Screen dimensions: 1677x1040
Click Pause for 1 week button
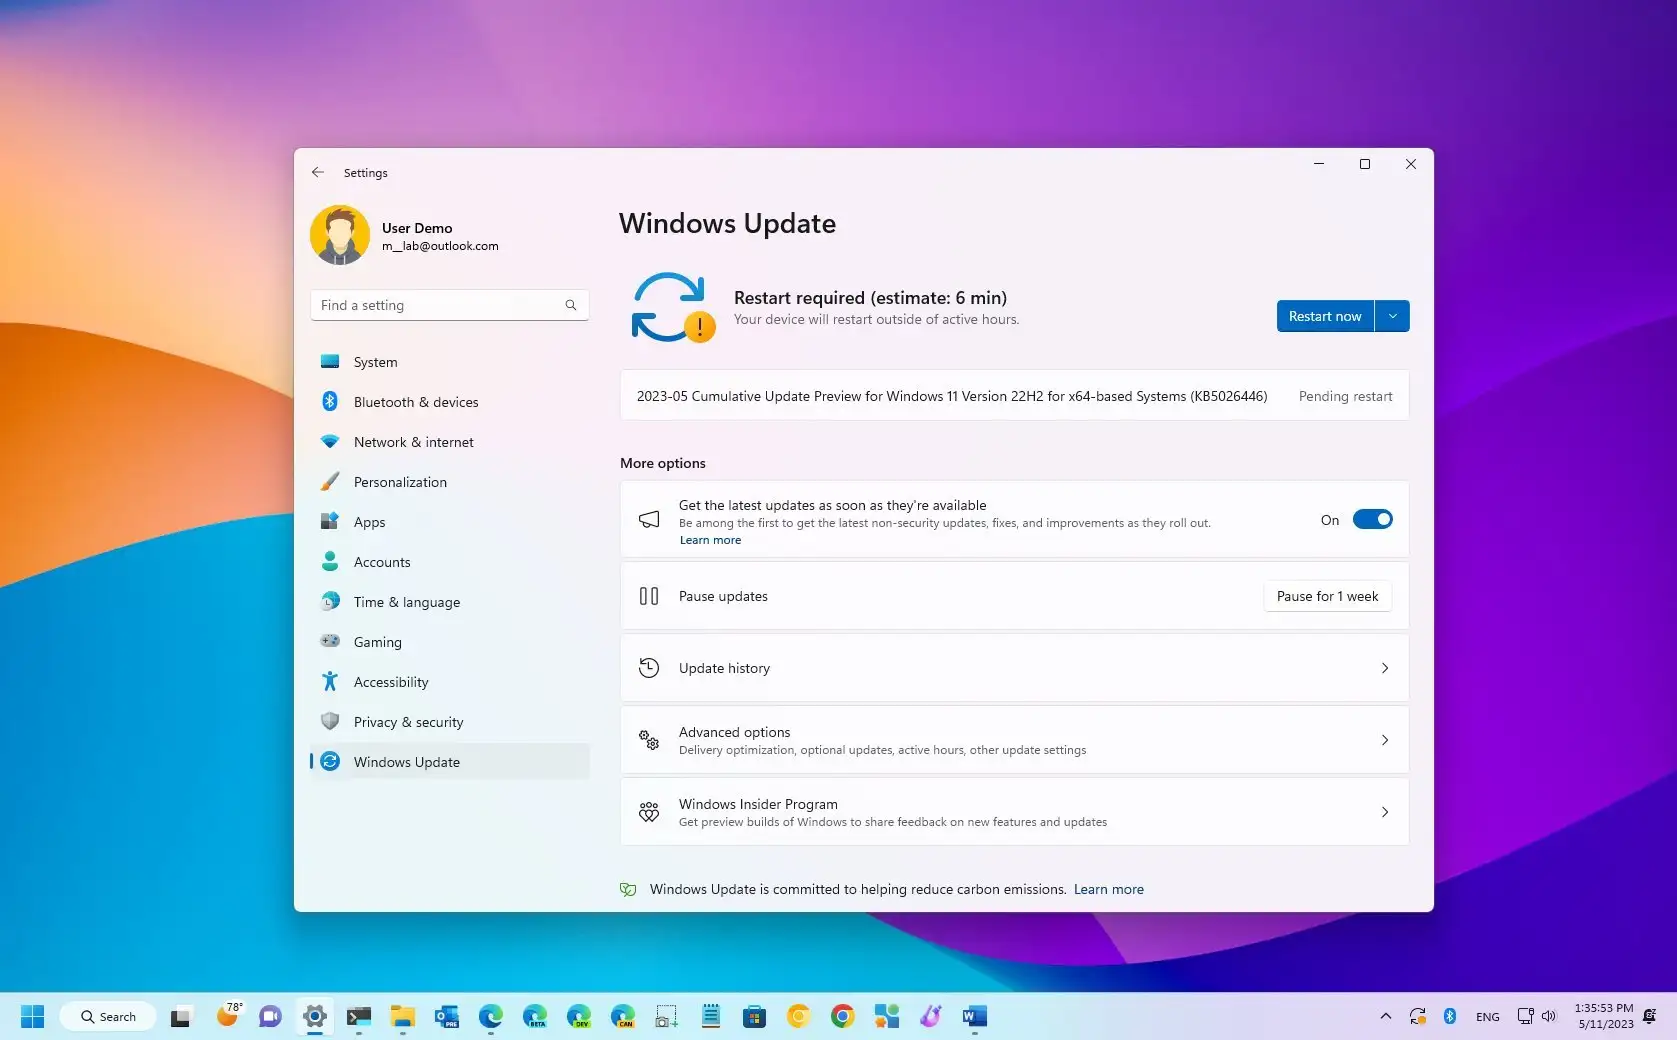click(1327, 596)
